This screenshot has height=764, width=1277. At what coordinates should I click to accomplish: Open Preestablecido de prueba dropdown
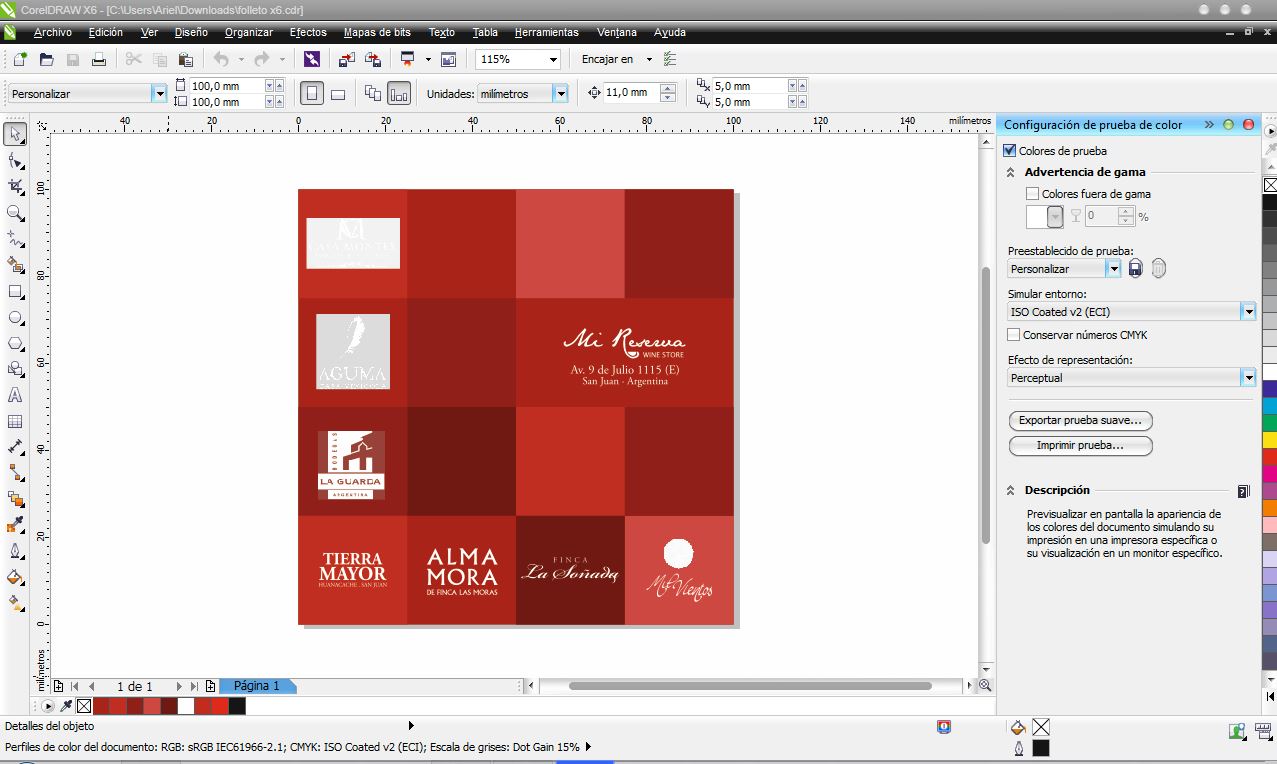[1113, 269]
